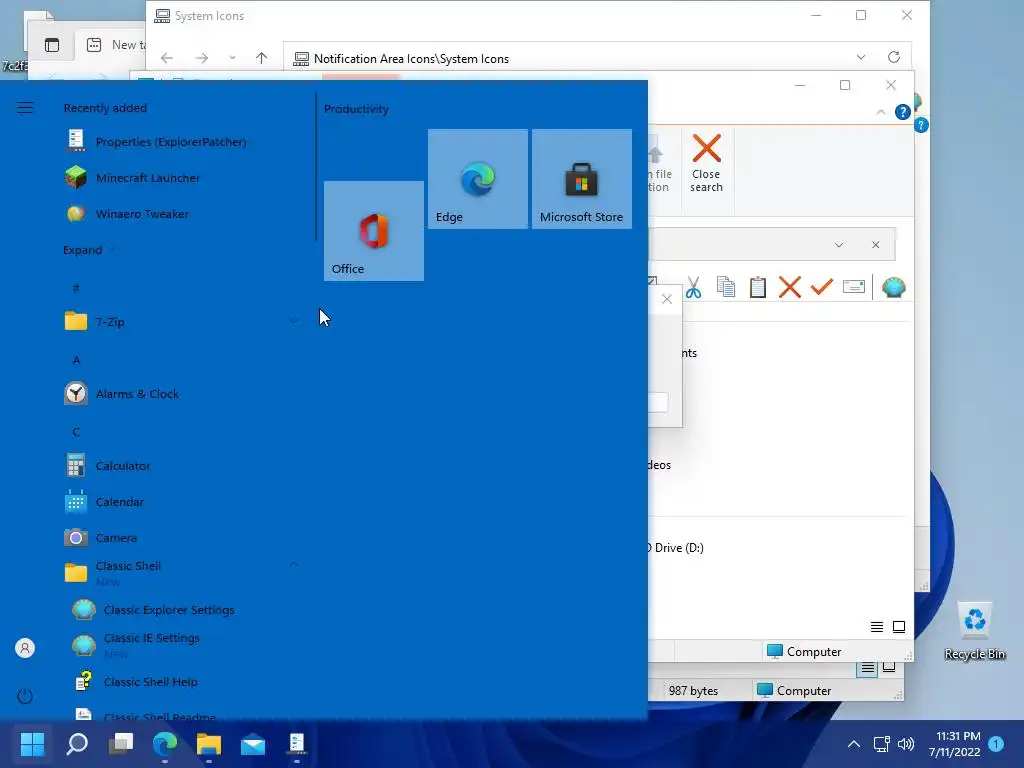Open Classic Explorer Settings

[169, 610]
